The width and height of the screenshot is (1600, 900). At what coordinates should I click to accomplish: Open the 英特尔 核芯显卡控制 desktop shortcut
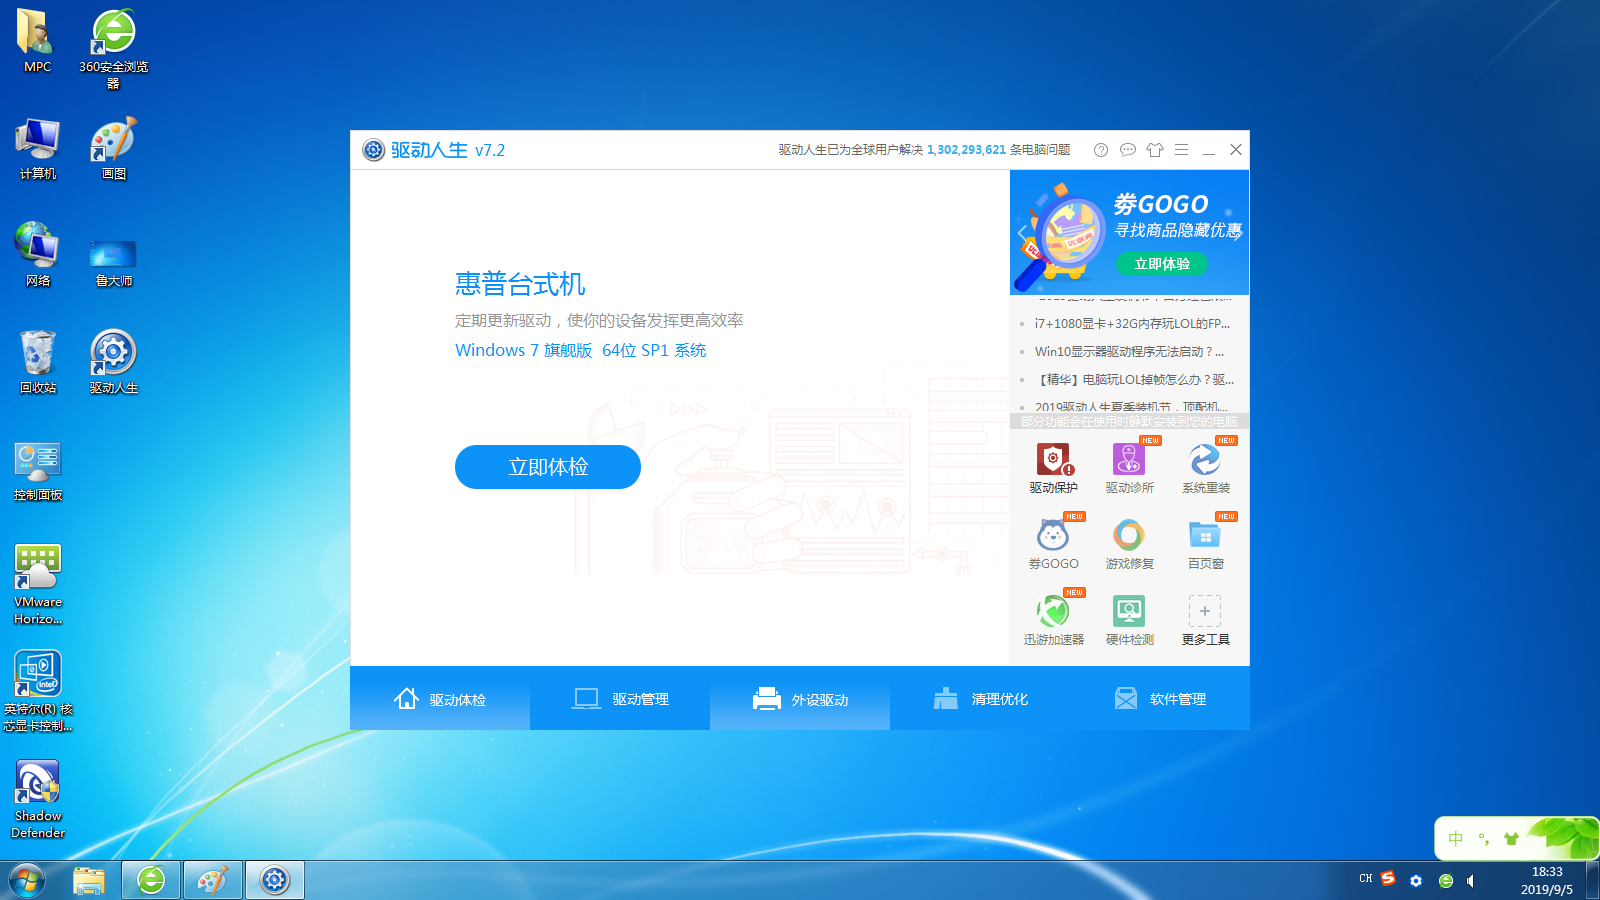pyautogui.click(x=37, y=691)
